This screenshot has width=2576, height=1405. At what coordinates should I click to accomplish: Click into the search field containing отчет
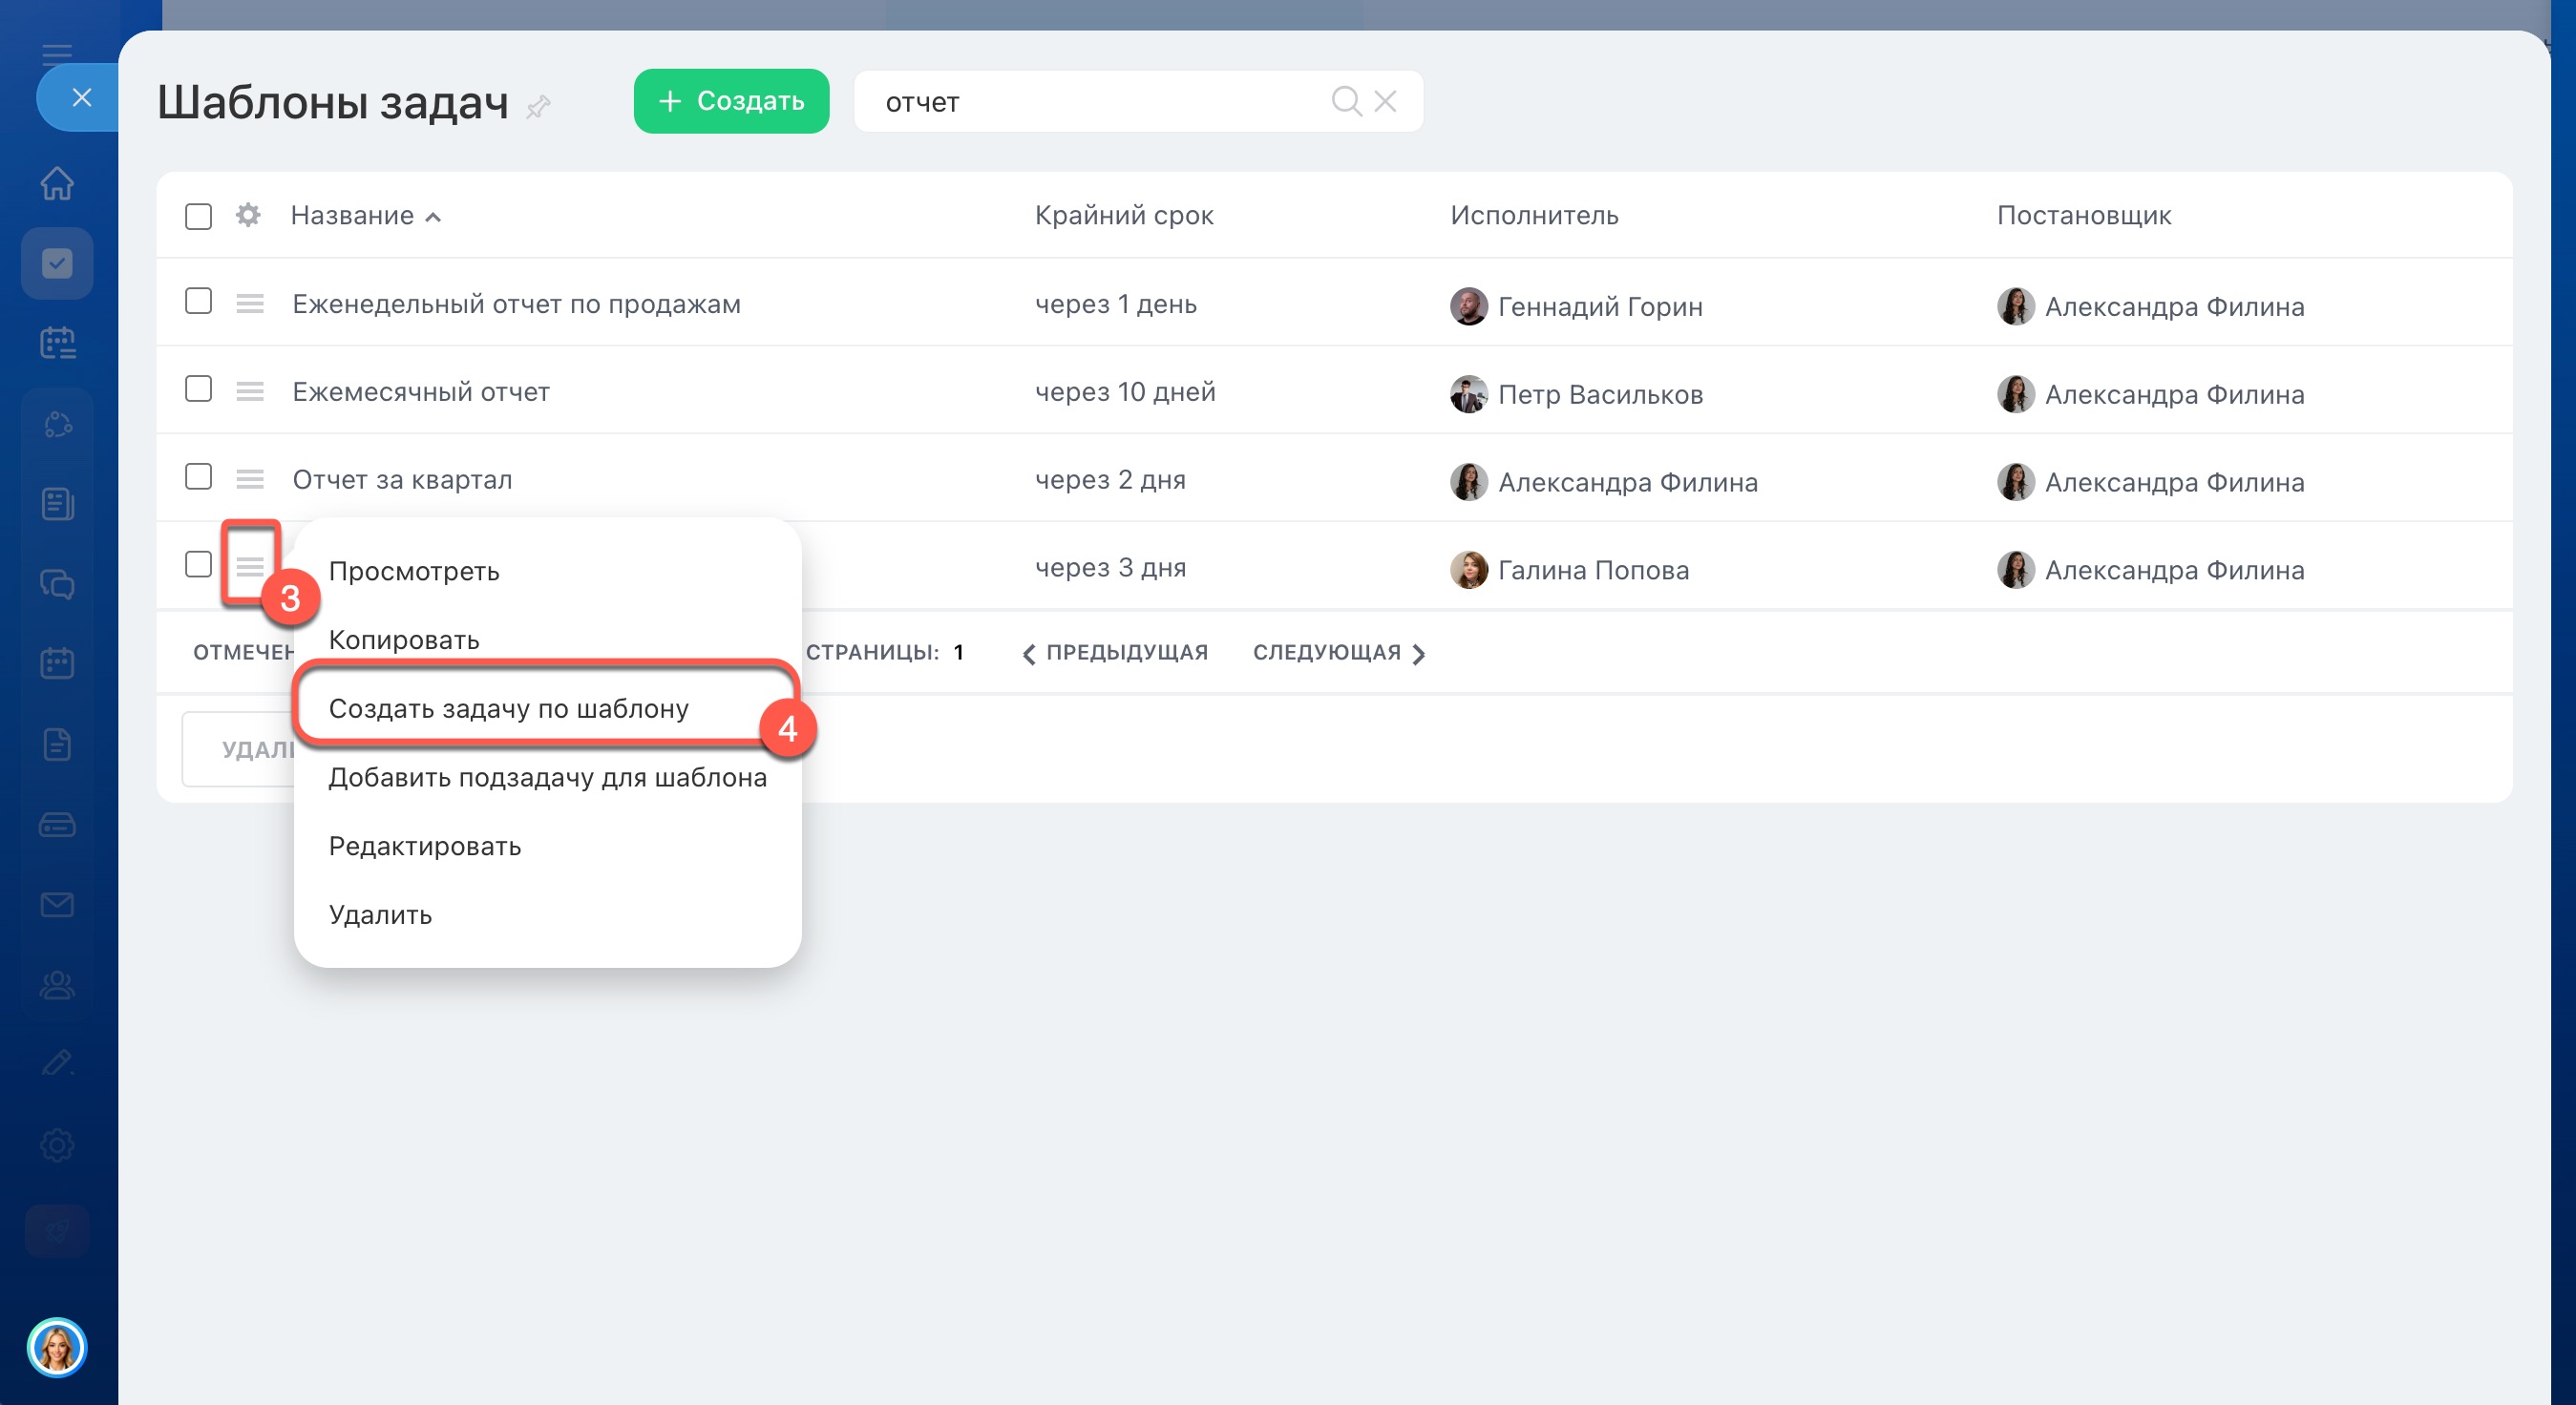(1090, 102)
